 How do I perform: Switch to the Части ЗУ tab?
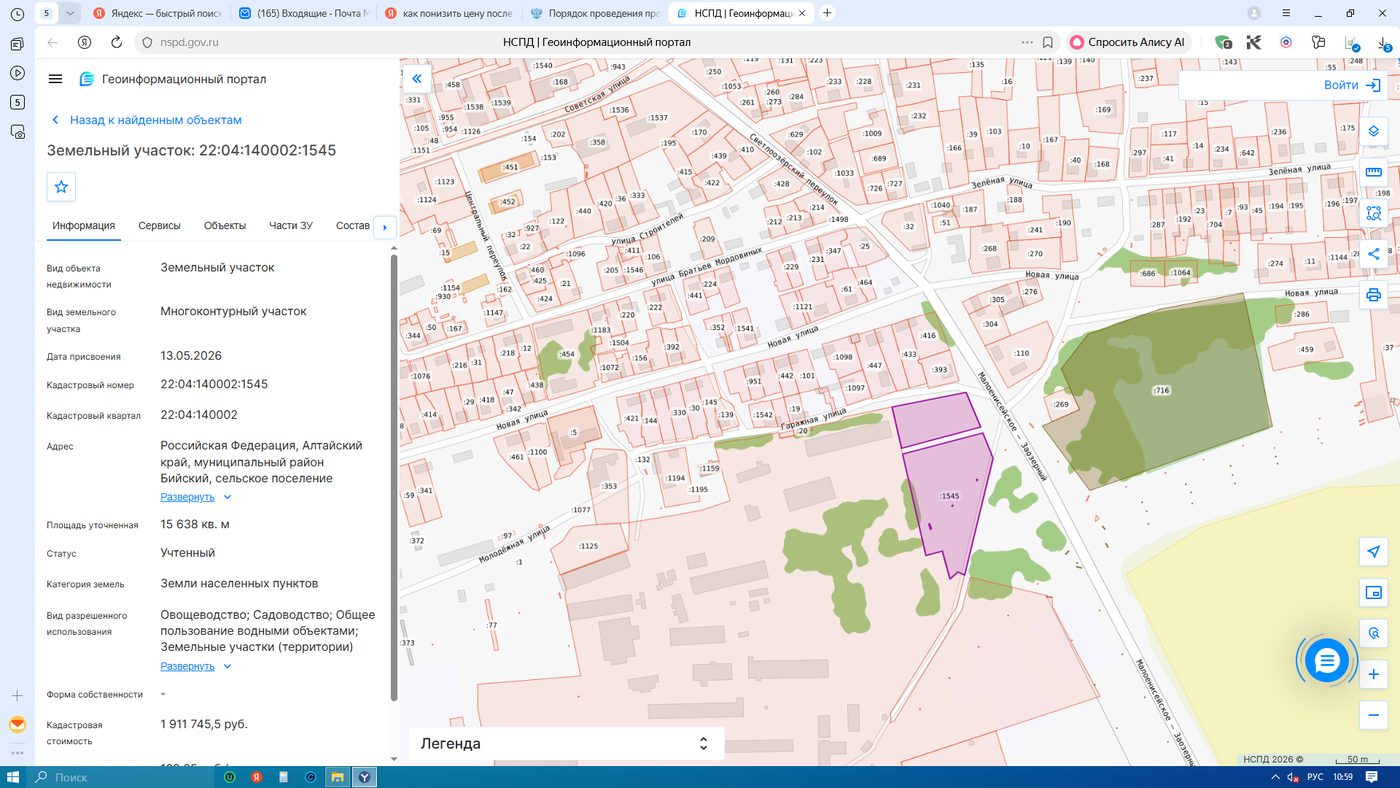[x=291, y=226]
